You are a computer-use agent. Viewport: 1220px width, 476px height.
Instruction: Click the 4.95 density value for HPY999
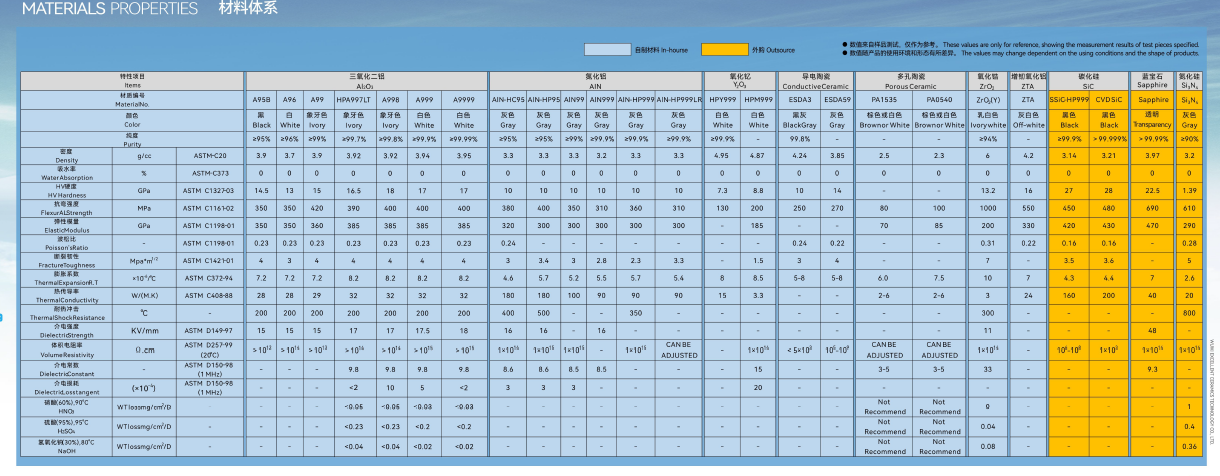(x=723, y=157)
